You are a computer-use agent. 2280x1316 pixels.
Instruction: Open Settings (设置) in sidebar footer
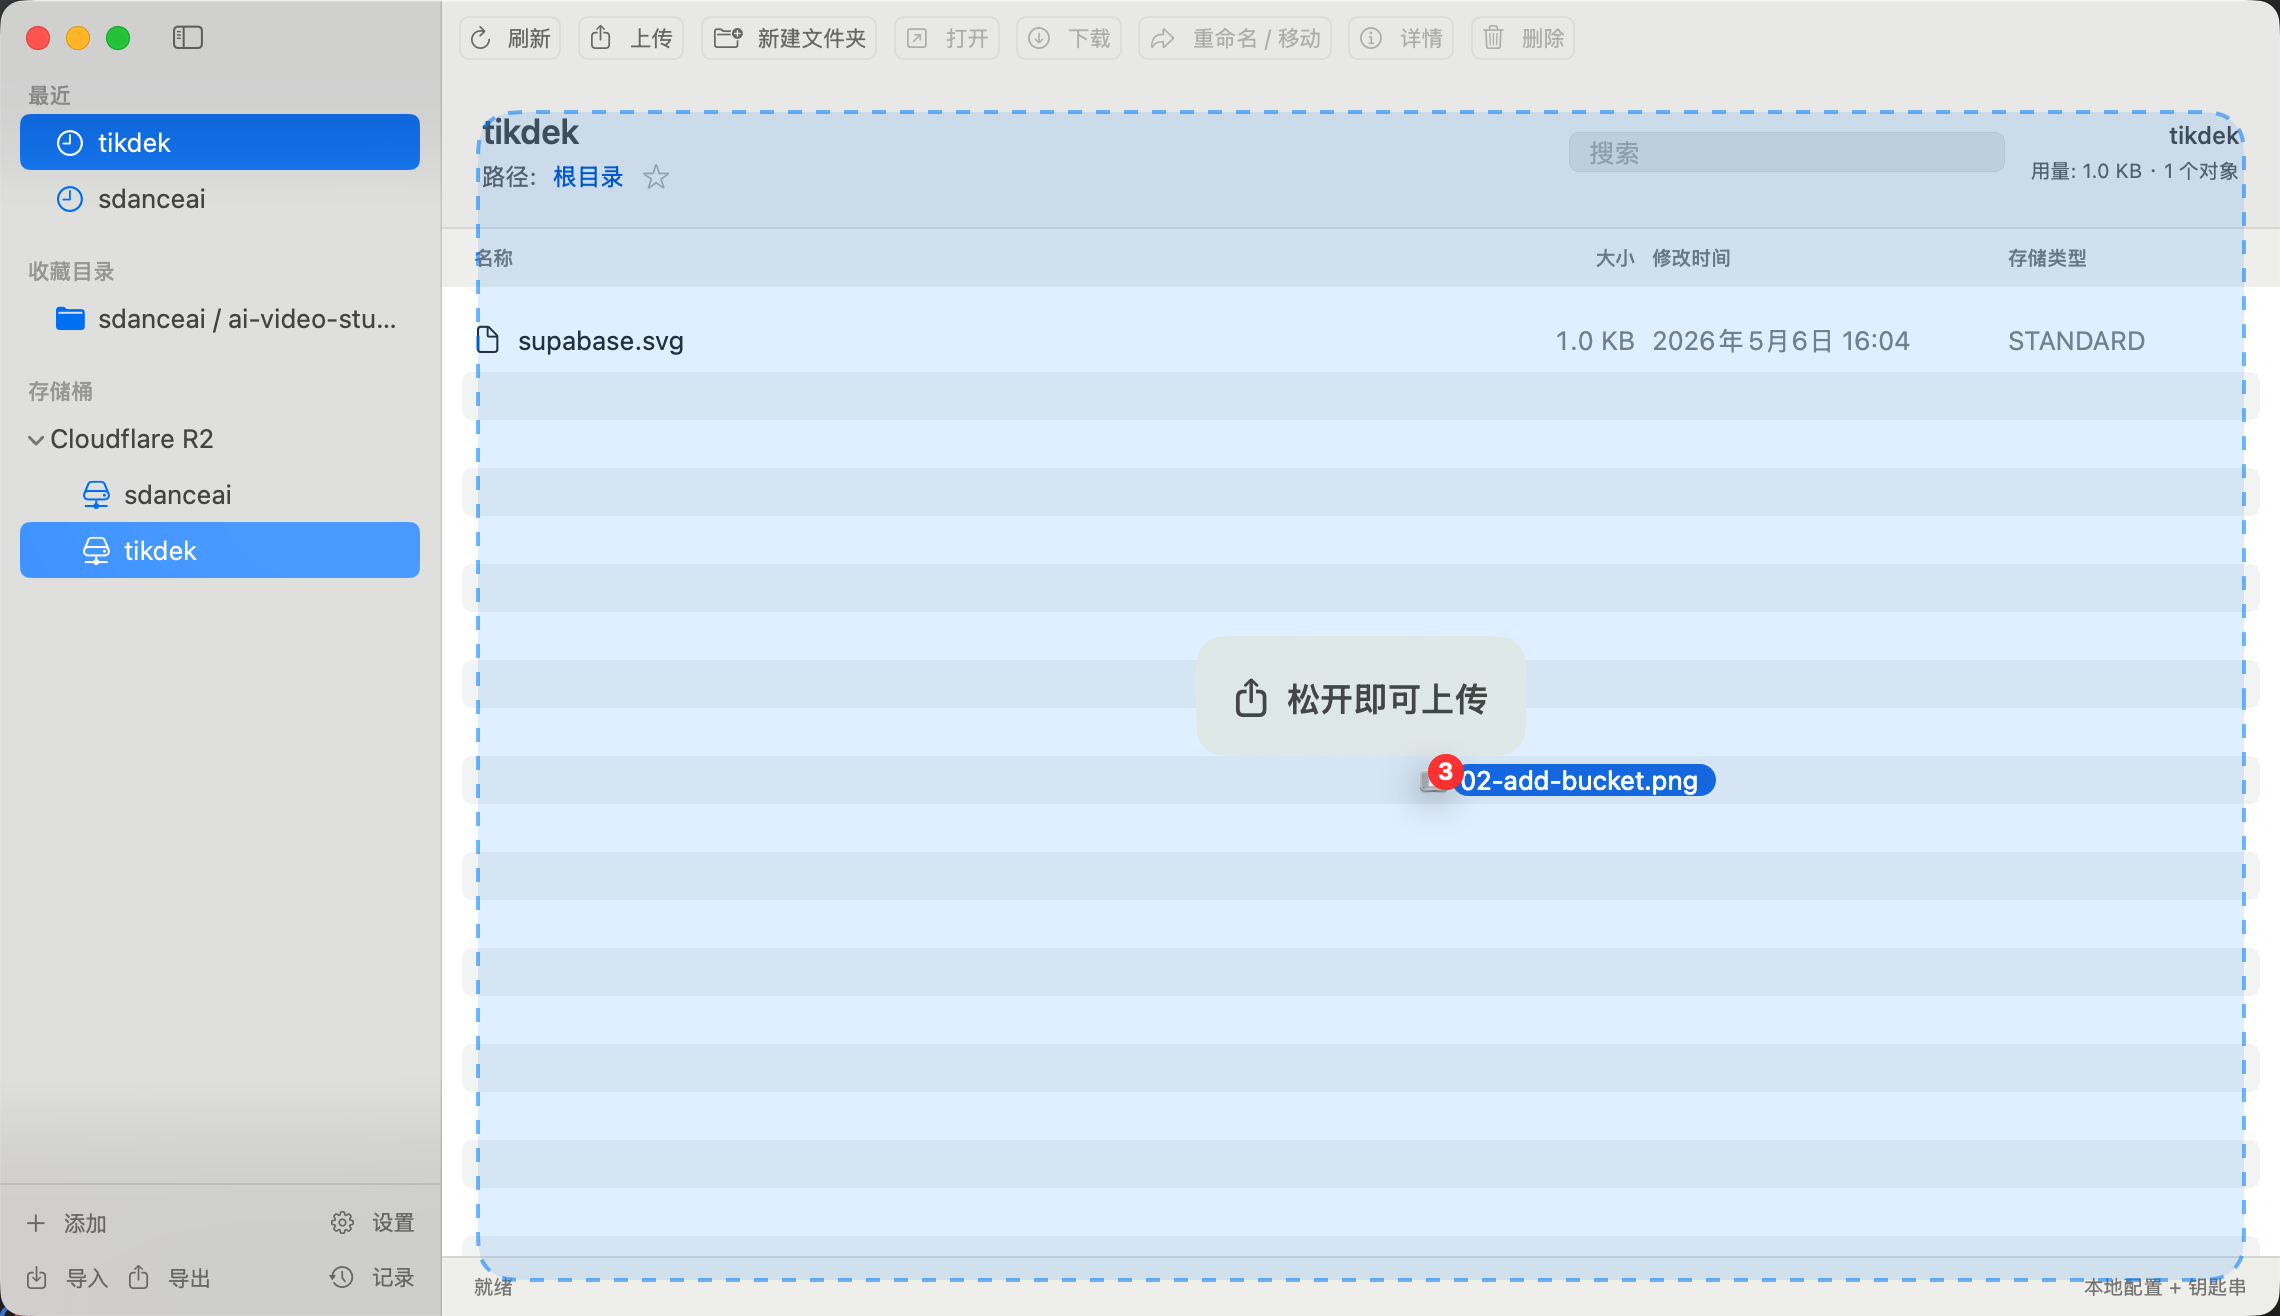(x=372, y=1223)
